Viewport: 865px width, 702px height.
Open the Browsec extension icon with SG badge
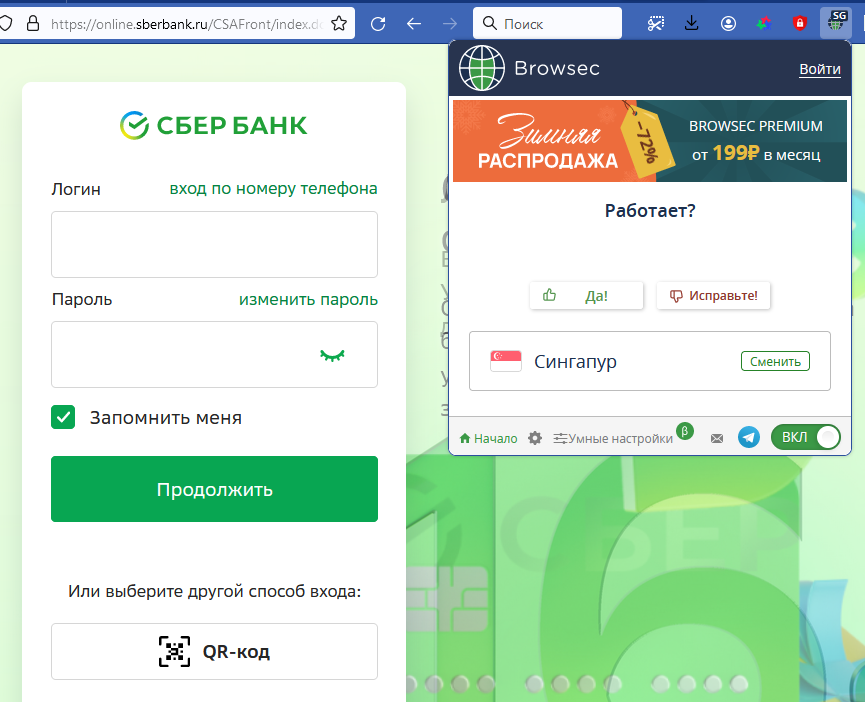click(x=836, y=23)
